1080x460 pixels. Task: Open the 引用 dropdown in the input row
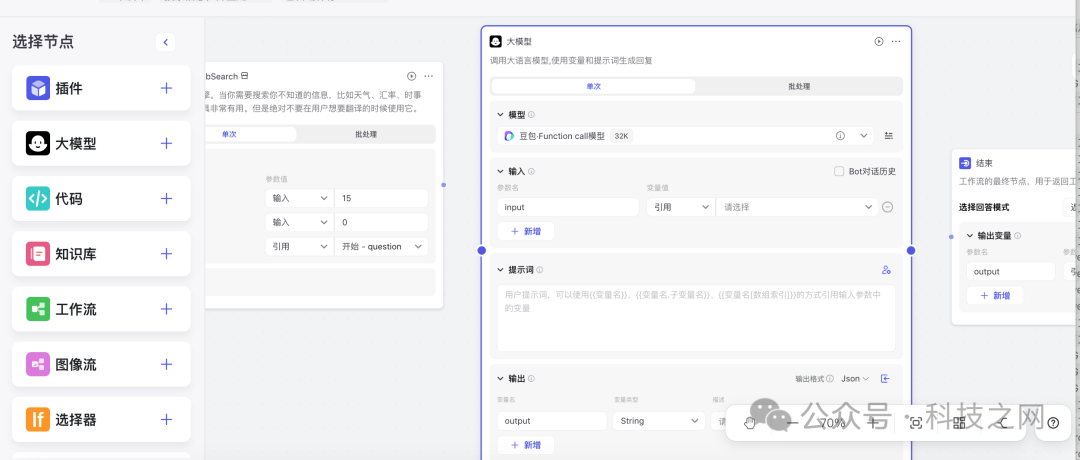[681, 207]
